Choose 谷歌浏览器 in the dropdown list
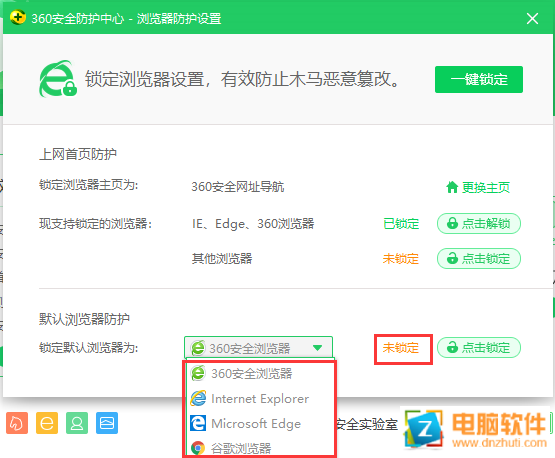The image size is (555, 458). [x=260, y=448]
